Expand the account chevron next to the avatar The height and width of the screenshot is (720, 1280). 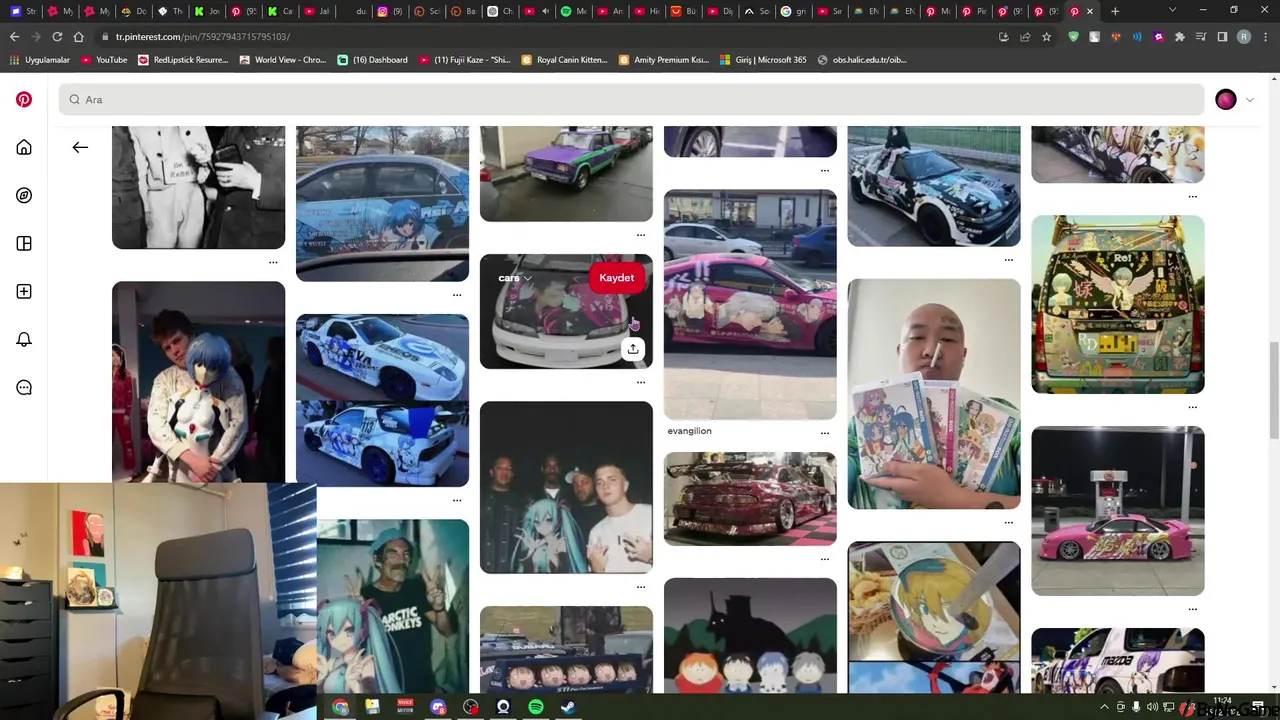(x=1249, y=99)
